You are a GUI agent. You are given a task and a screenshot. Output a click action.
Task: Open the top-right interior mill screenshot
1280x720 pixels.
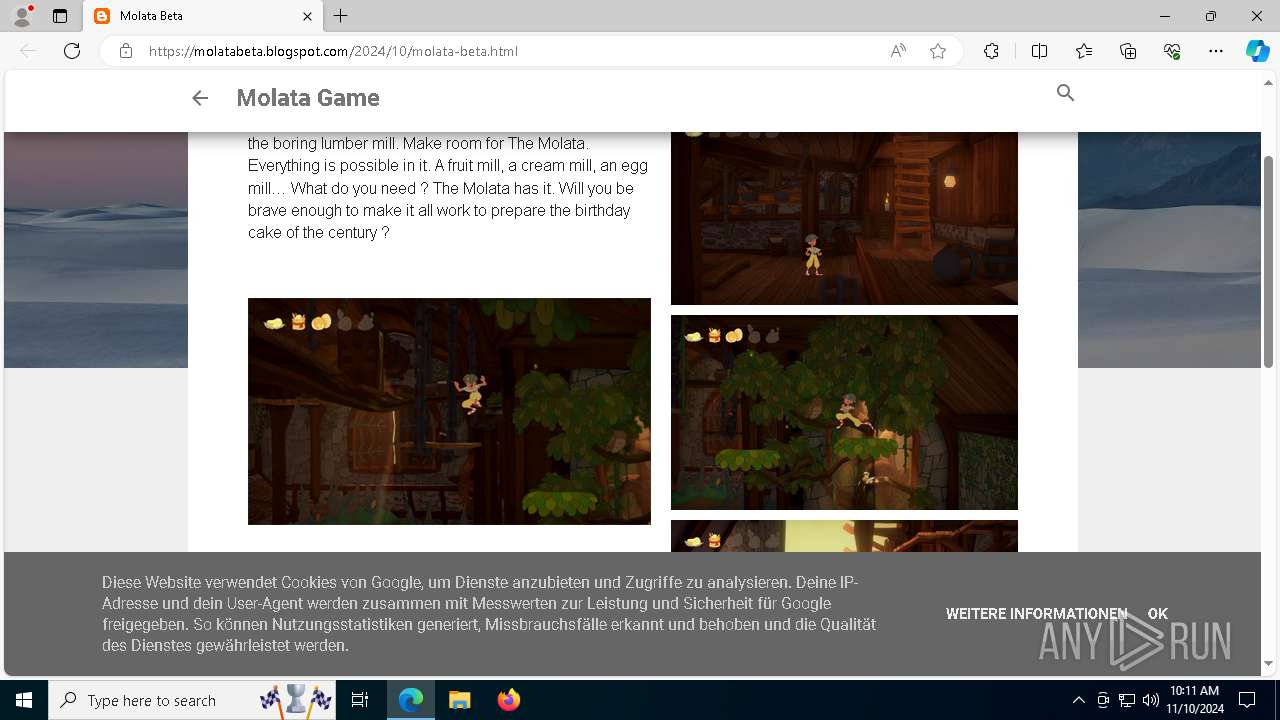(x=844, y=218)
